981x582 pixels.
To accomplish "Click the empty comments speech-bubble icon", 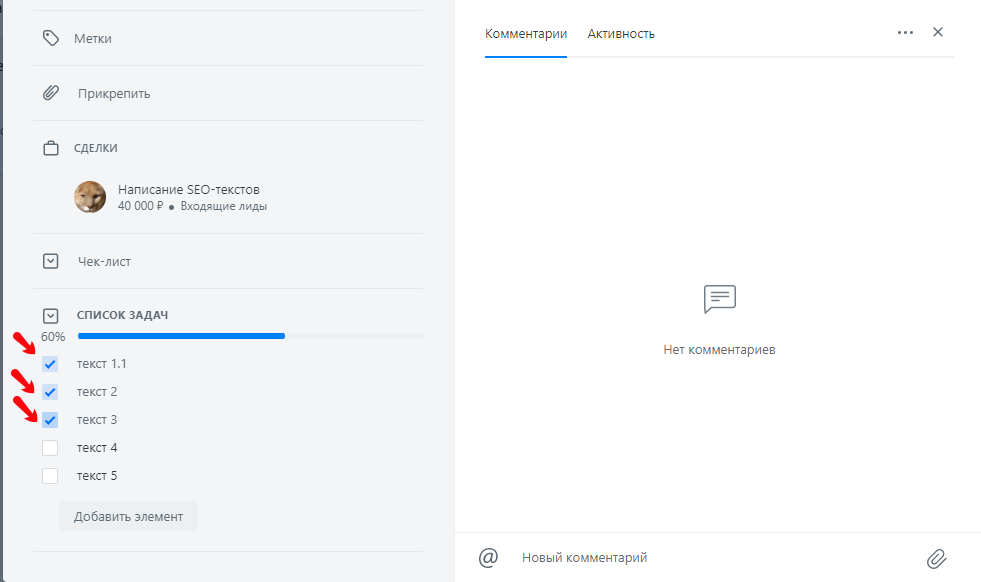I will (719, 299).
